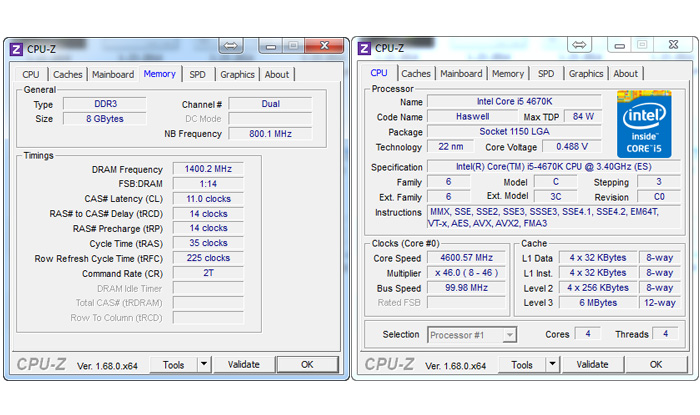This screenshot has width=700, height=415.
Task: Click the CPU-Z logo icon in right window title bar
Action: (x=364, y=48)
